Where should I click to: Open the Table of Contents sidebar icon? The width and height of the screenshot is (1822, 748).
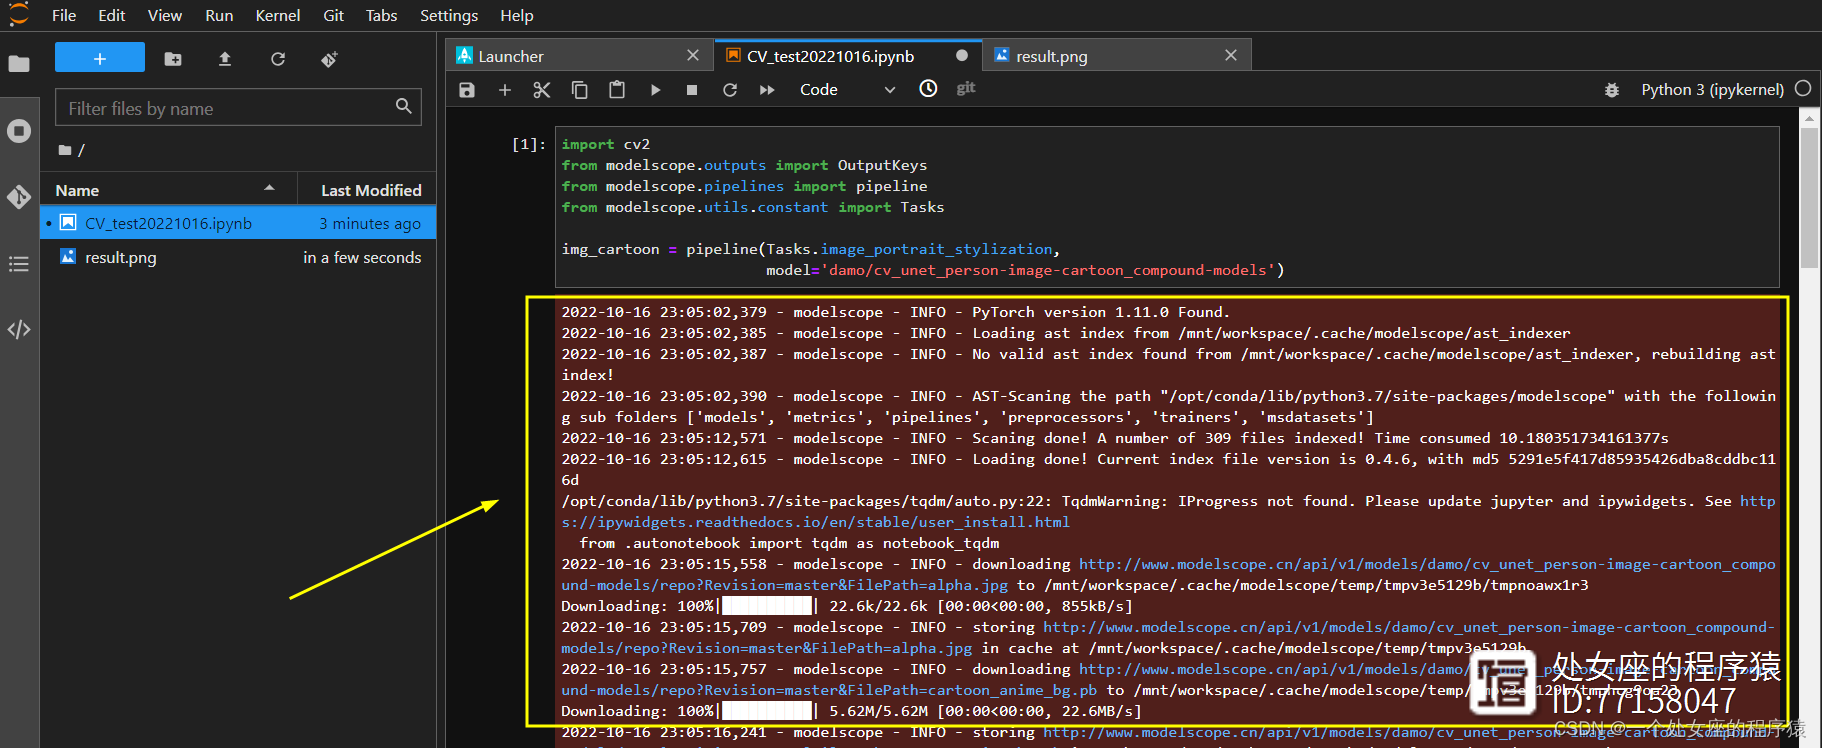click(19, 264)
